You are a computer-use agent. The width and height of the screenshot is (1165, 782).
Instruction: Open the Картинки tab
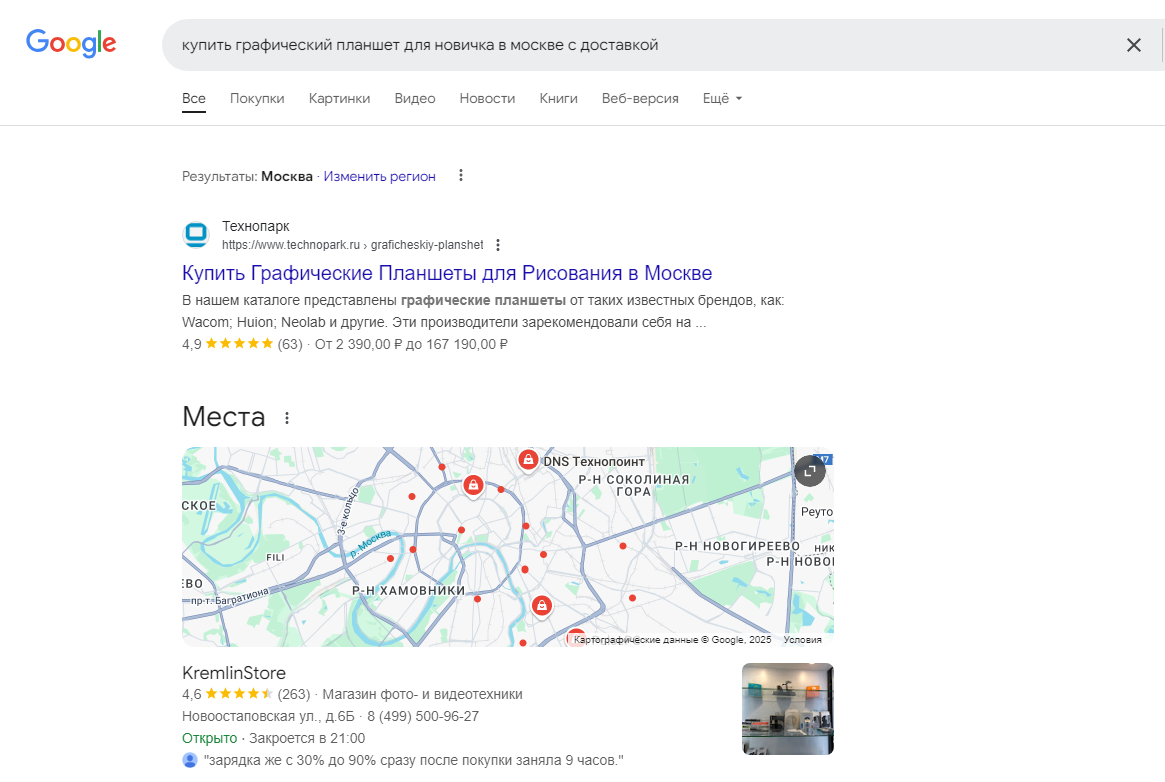tap(339, 99)
